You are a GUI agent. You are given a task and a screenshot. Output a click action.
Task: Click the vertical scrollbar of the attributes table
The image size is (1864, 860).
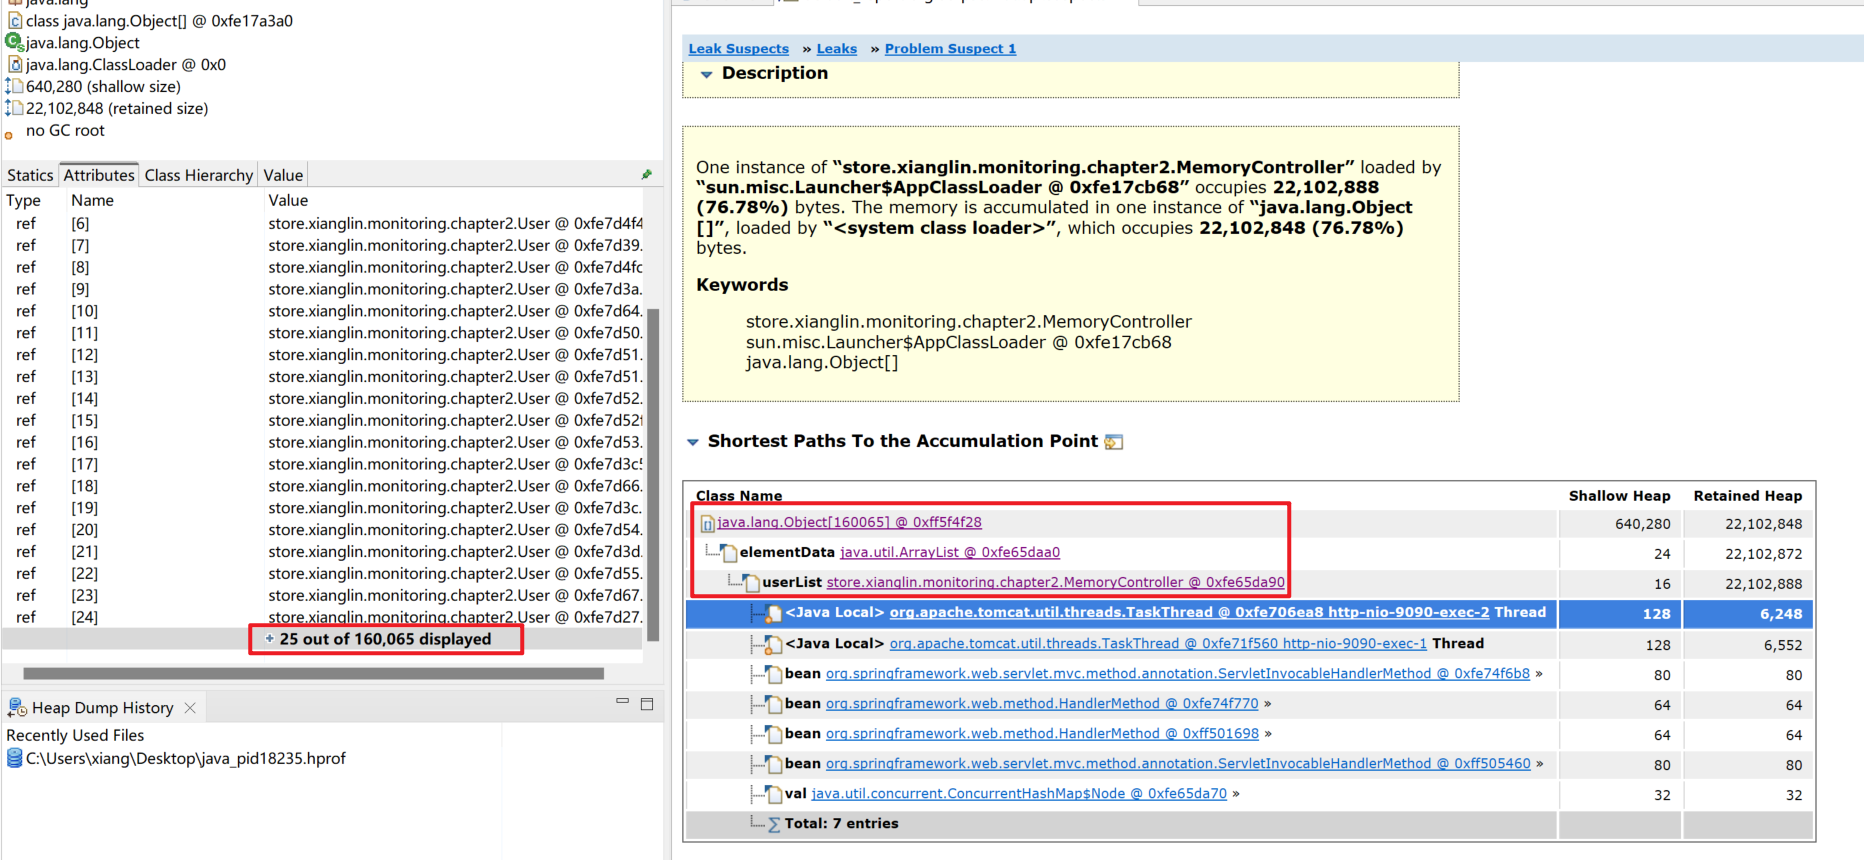tap(653, 475)
